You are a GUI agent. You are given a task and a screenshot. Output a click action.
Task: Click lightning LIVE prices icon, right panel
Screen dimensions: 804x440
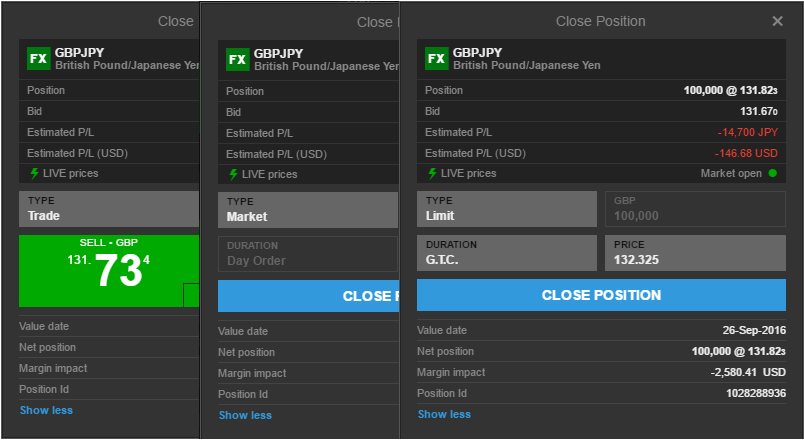pos(432,174)
